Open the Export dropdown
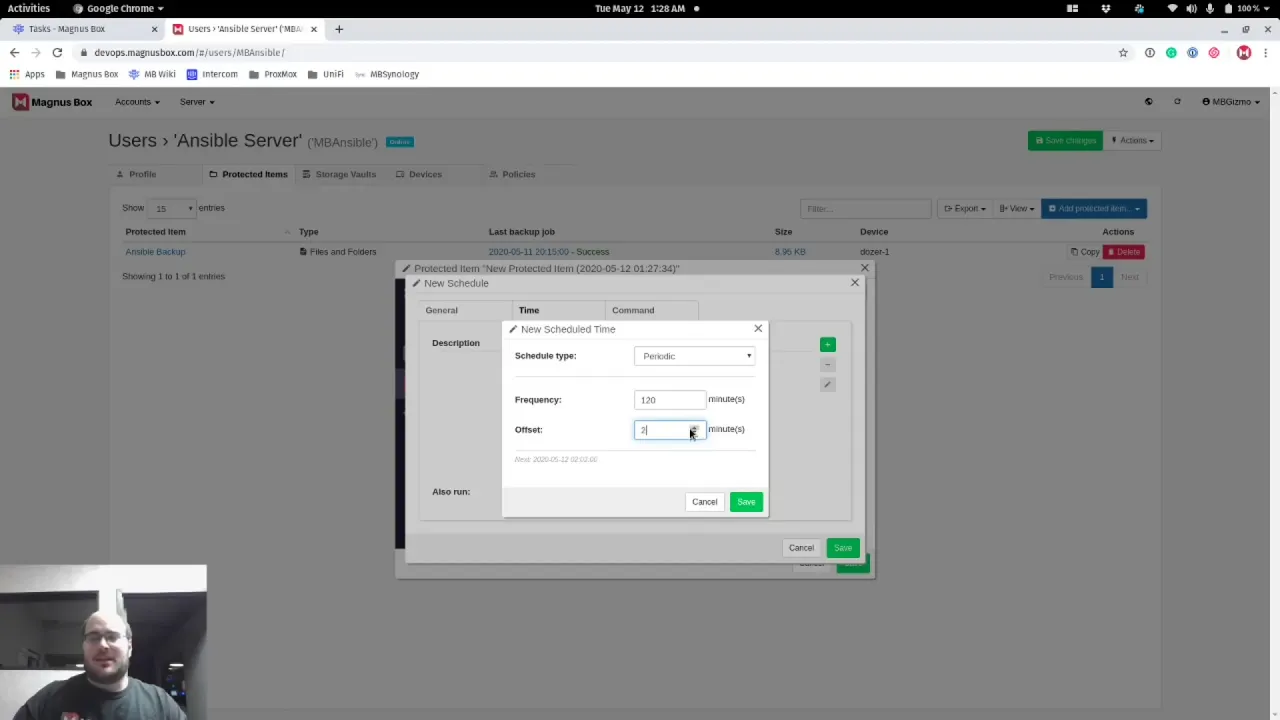Viewport: 1280px width, 720px height. click(964, 209)
